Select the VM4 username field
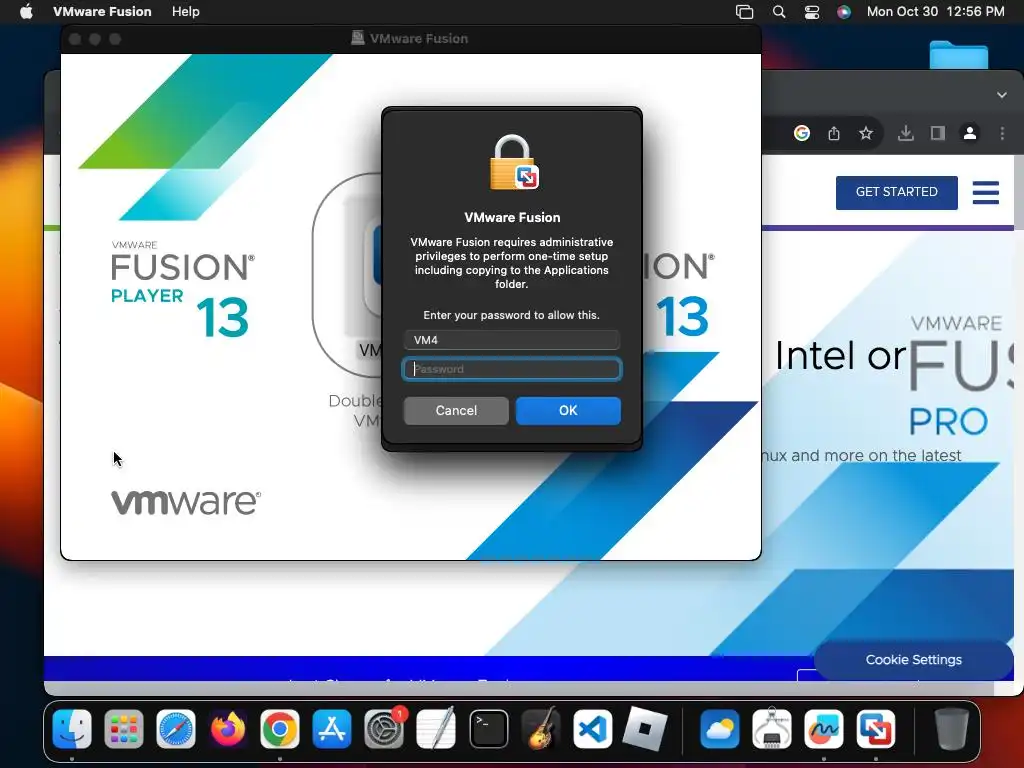This screenshot has height=768, width=1024. coord(512,340)
